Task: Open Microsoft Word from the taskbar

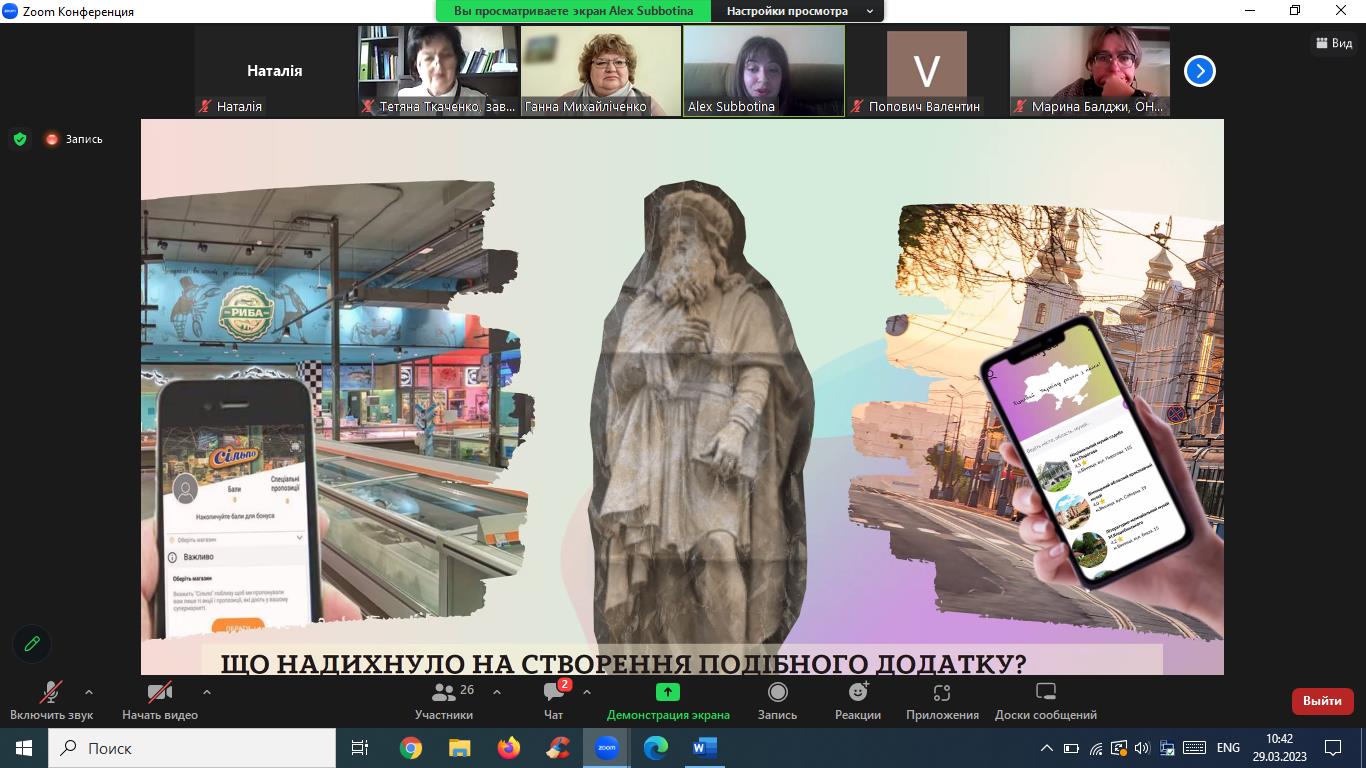Action: point(704,748)
